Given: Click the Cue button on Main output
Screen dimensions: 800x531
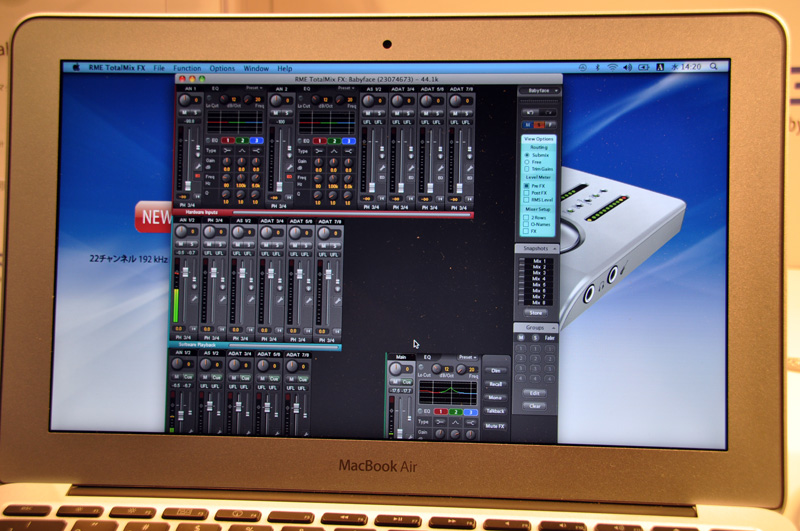Looking at the screenshot, I should 406,381.
